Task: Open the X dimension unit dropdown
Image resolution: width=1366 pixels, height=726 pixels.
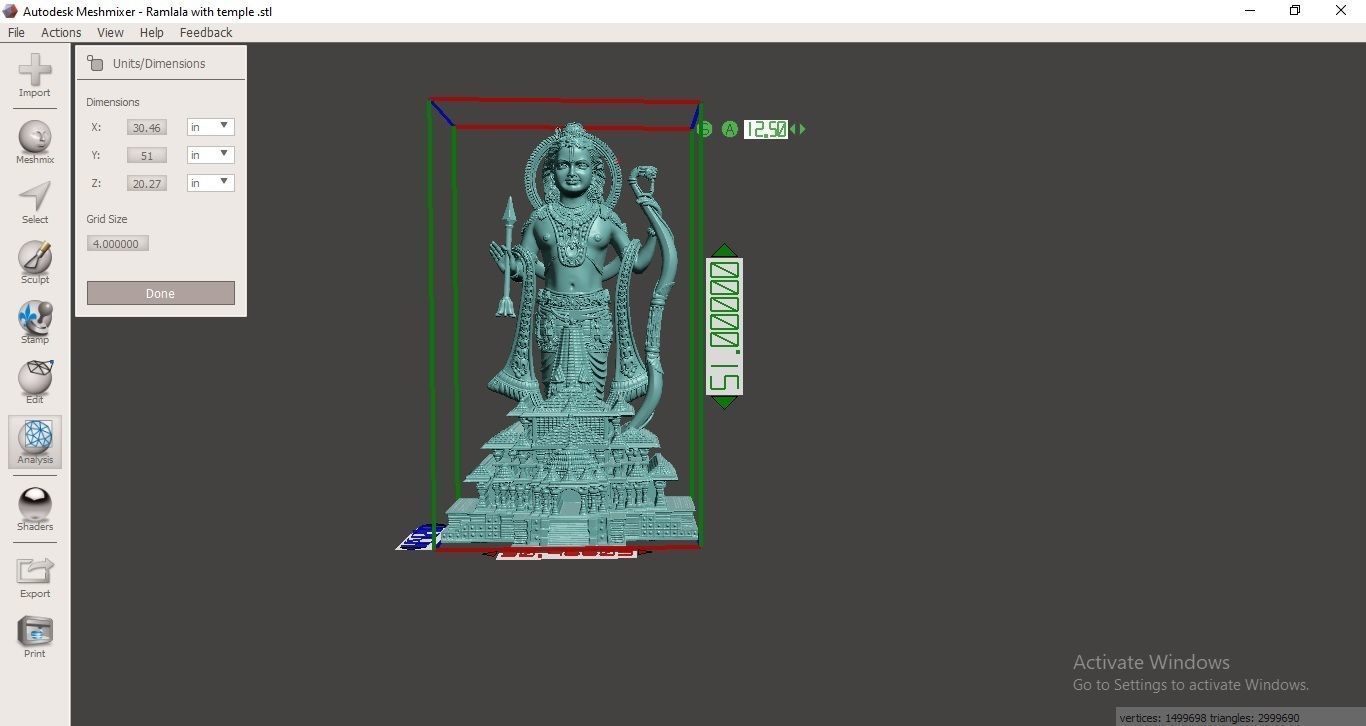Action: pyautogui.click(x=211, y=126)
